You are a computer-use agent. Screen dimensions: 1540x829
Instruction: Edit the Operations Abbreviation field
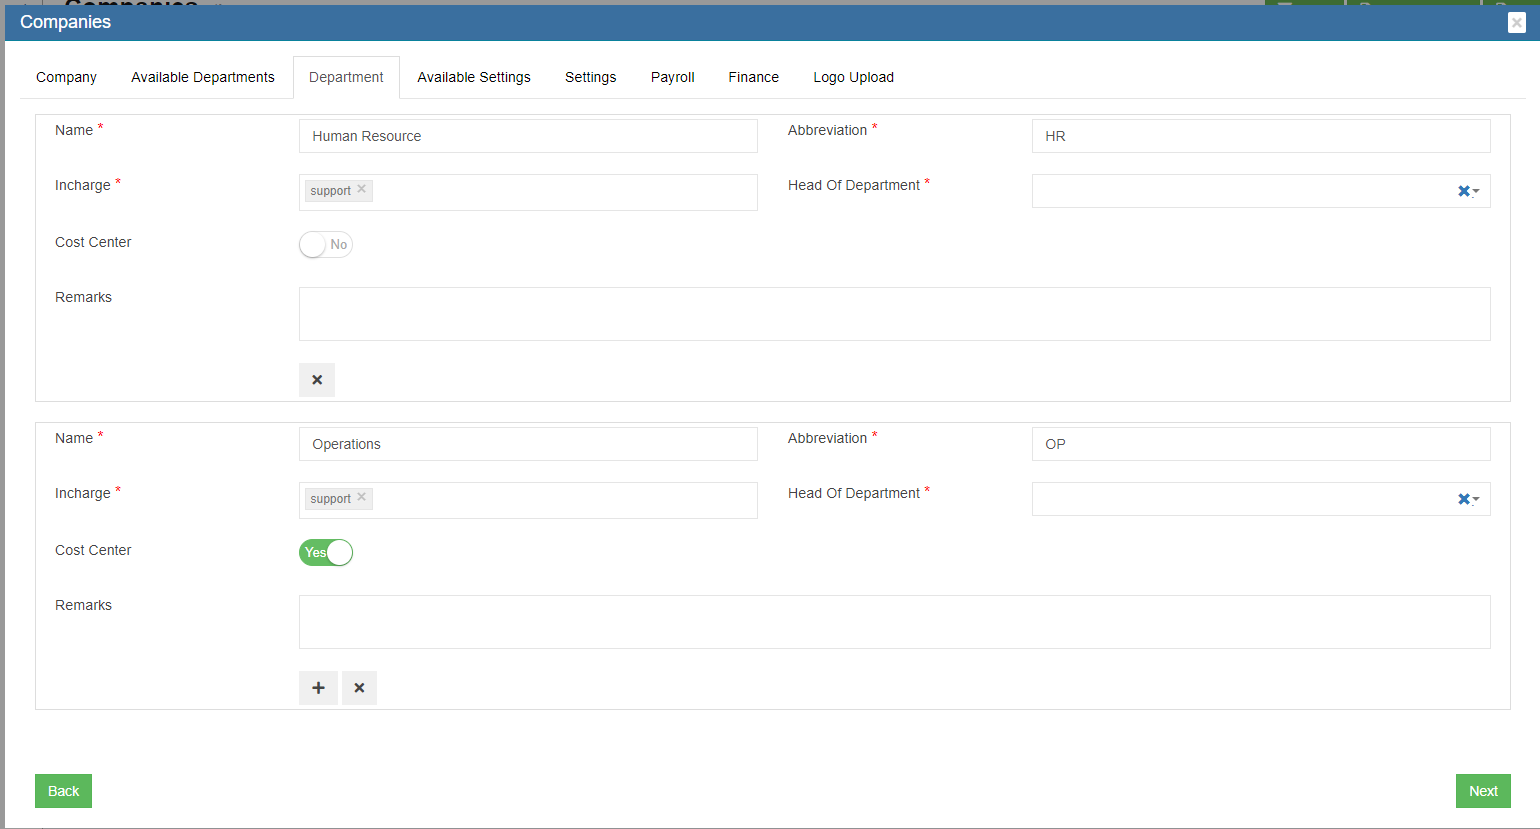[1260, 444]
